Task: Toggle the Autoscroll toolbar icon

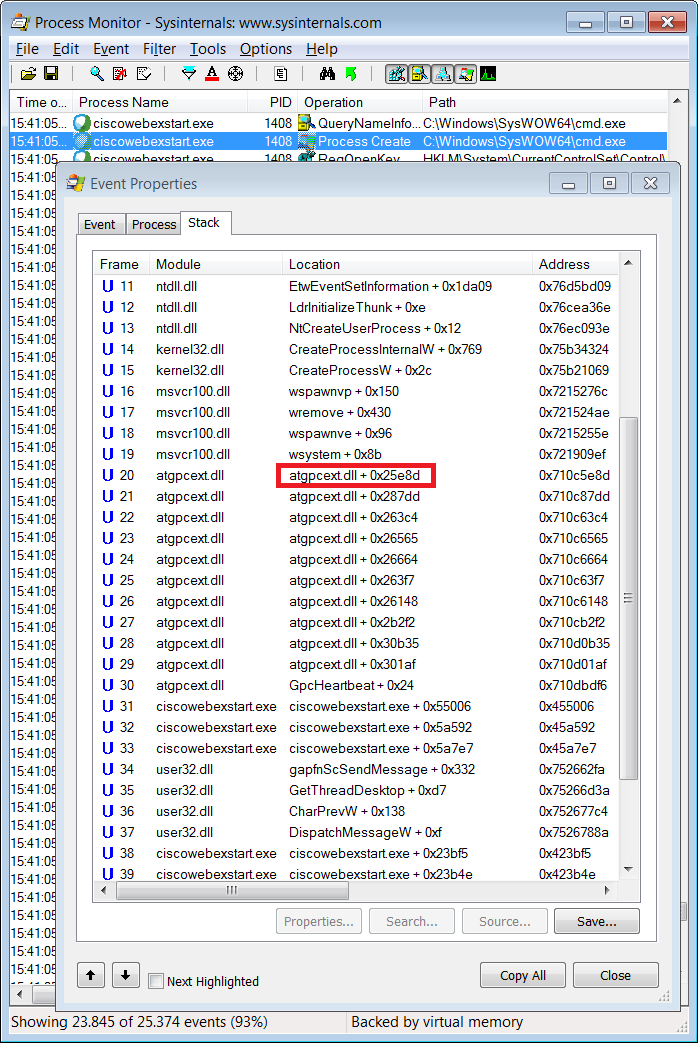Action: pyautogui.click(x=120, y=74)
